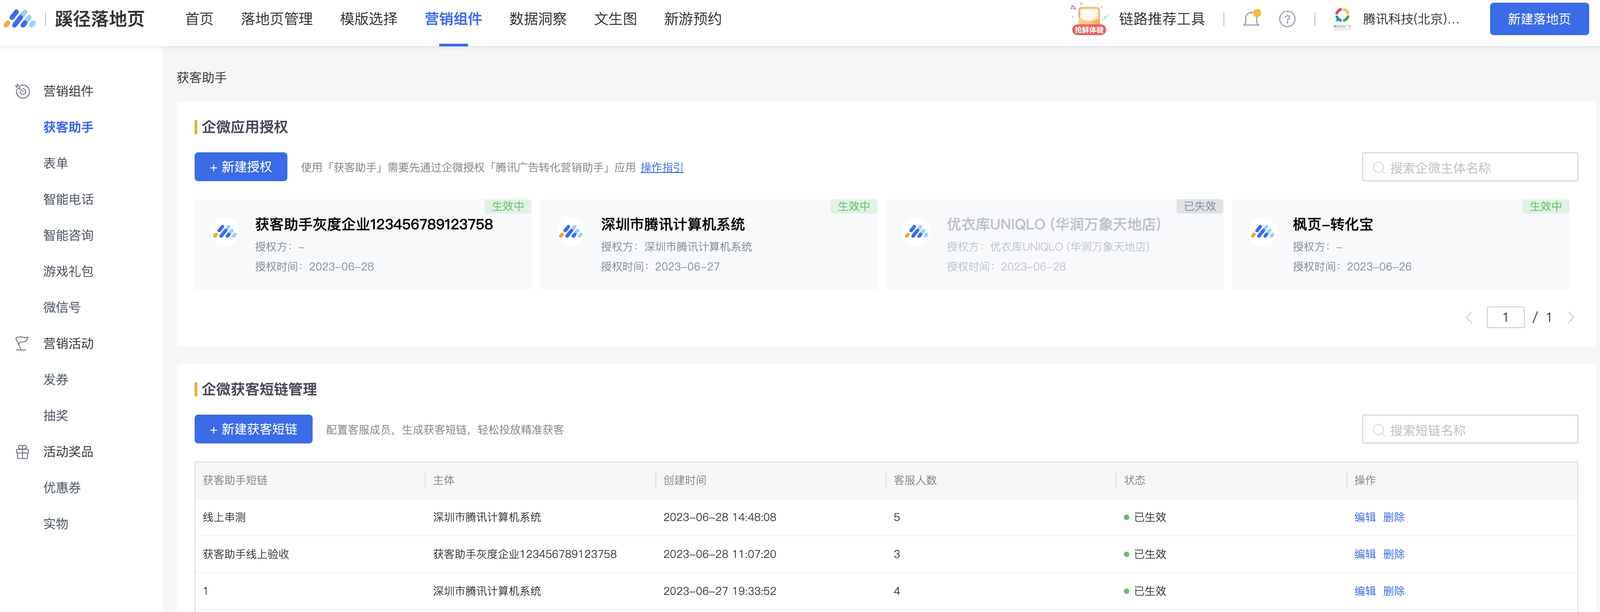The height and width of the screenshot is (612, 1600).
Task: Select 智能咨询 in sidebar
Action: tap(68, 235)
